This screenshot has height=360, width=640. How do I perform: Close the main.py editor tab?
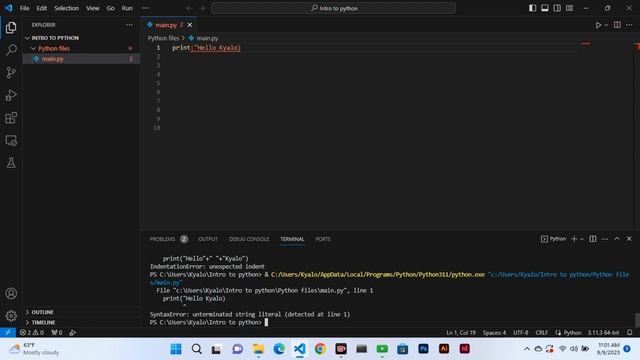pyautogui.click(x=190, y=25)
